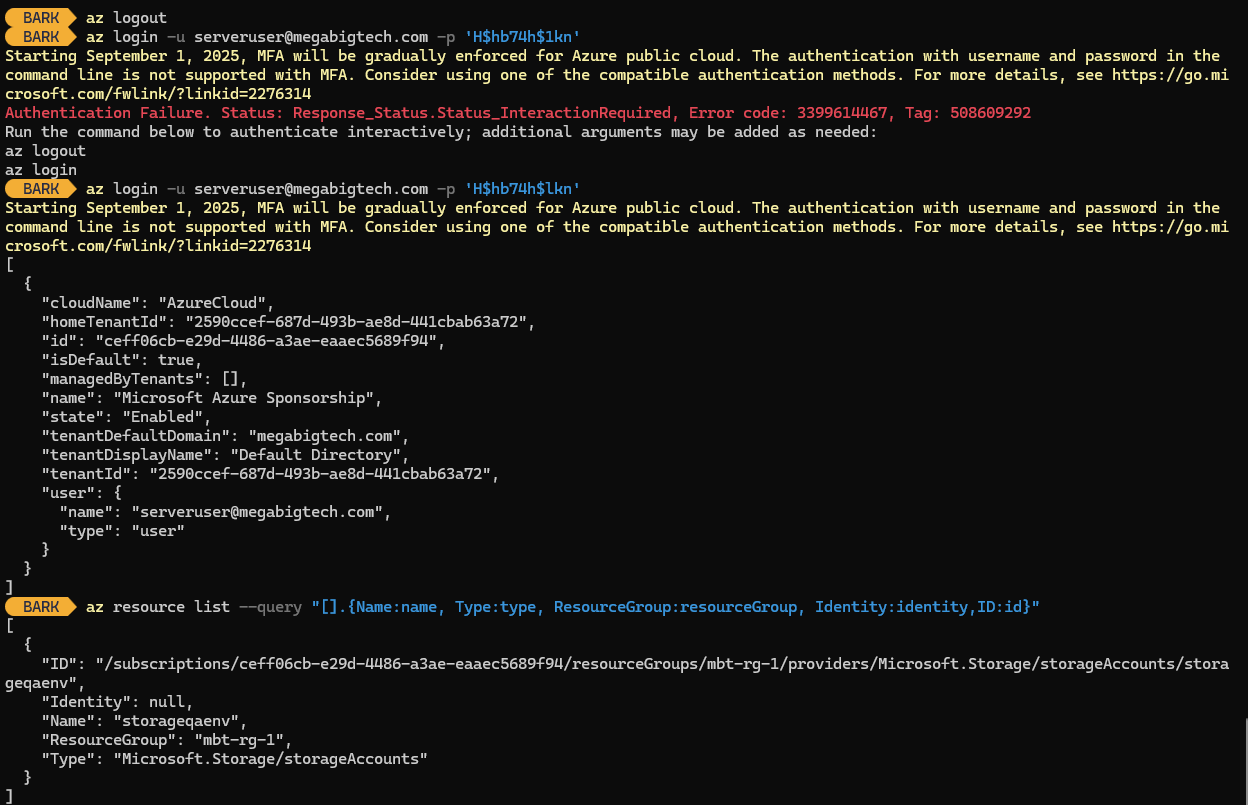
Task: Click the BARK badge beside az resource list
Action: [40, 606]
